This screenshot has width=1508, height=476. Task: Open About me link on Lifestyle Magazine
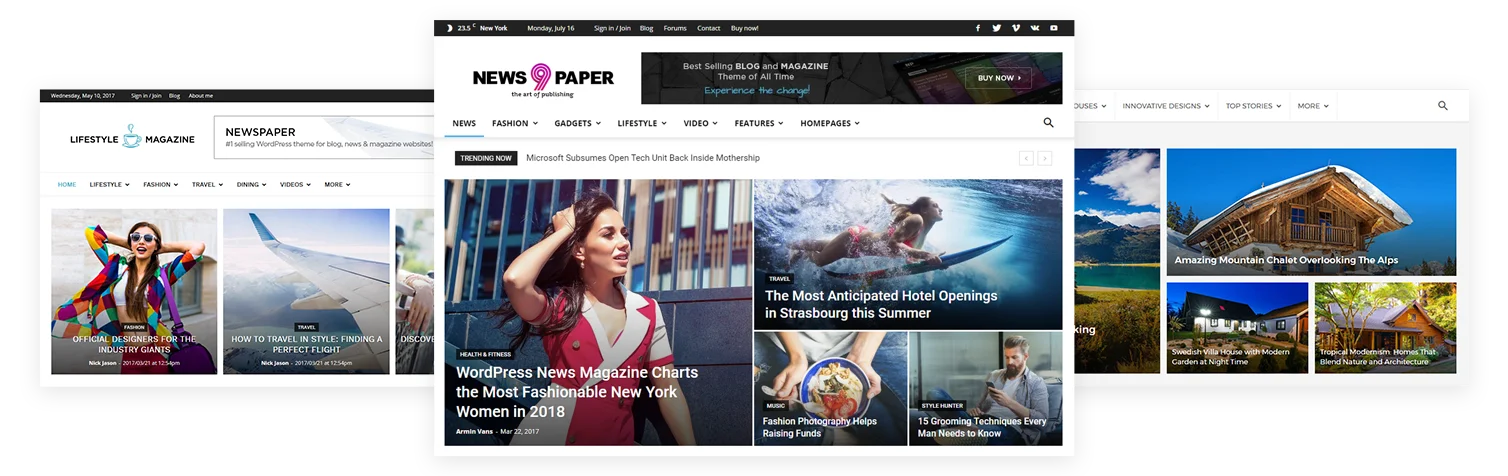201,96
